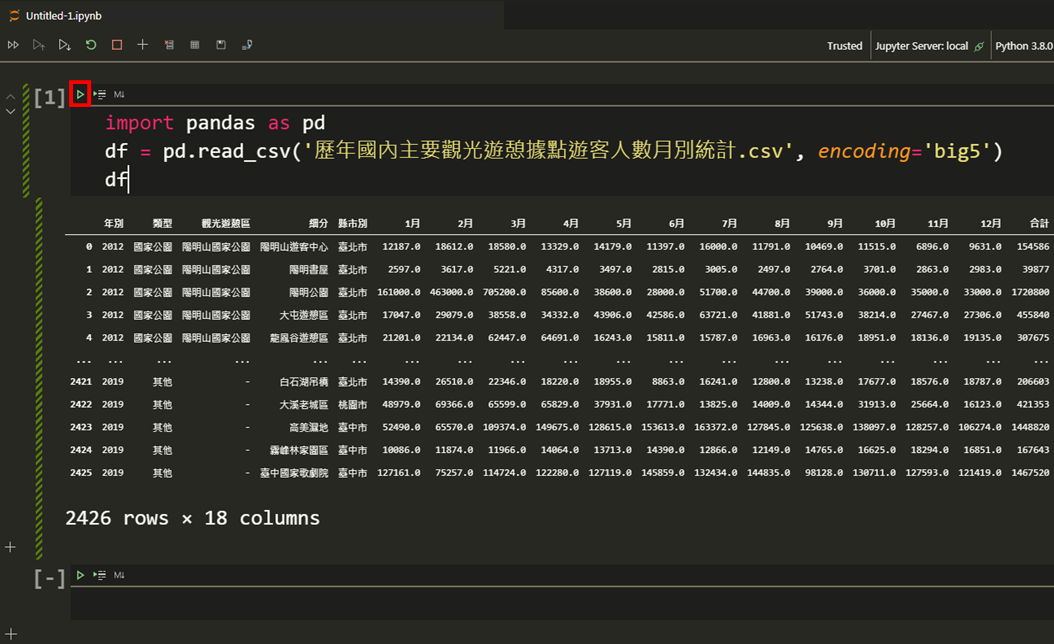
Task: Execute cell and below from cell toolbar
Action: coord(99,94)
